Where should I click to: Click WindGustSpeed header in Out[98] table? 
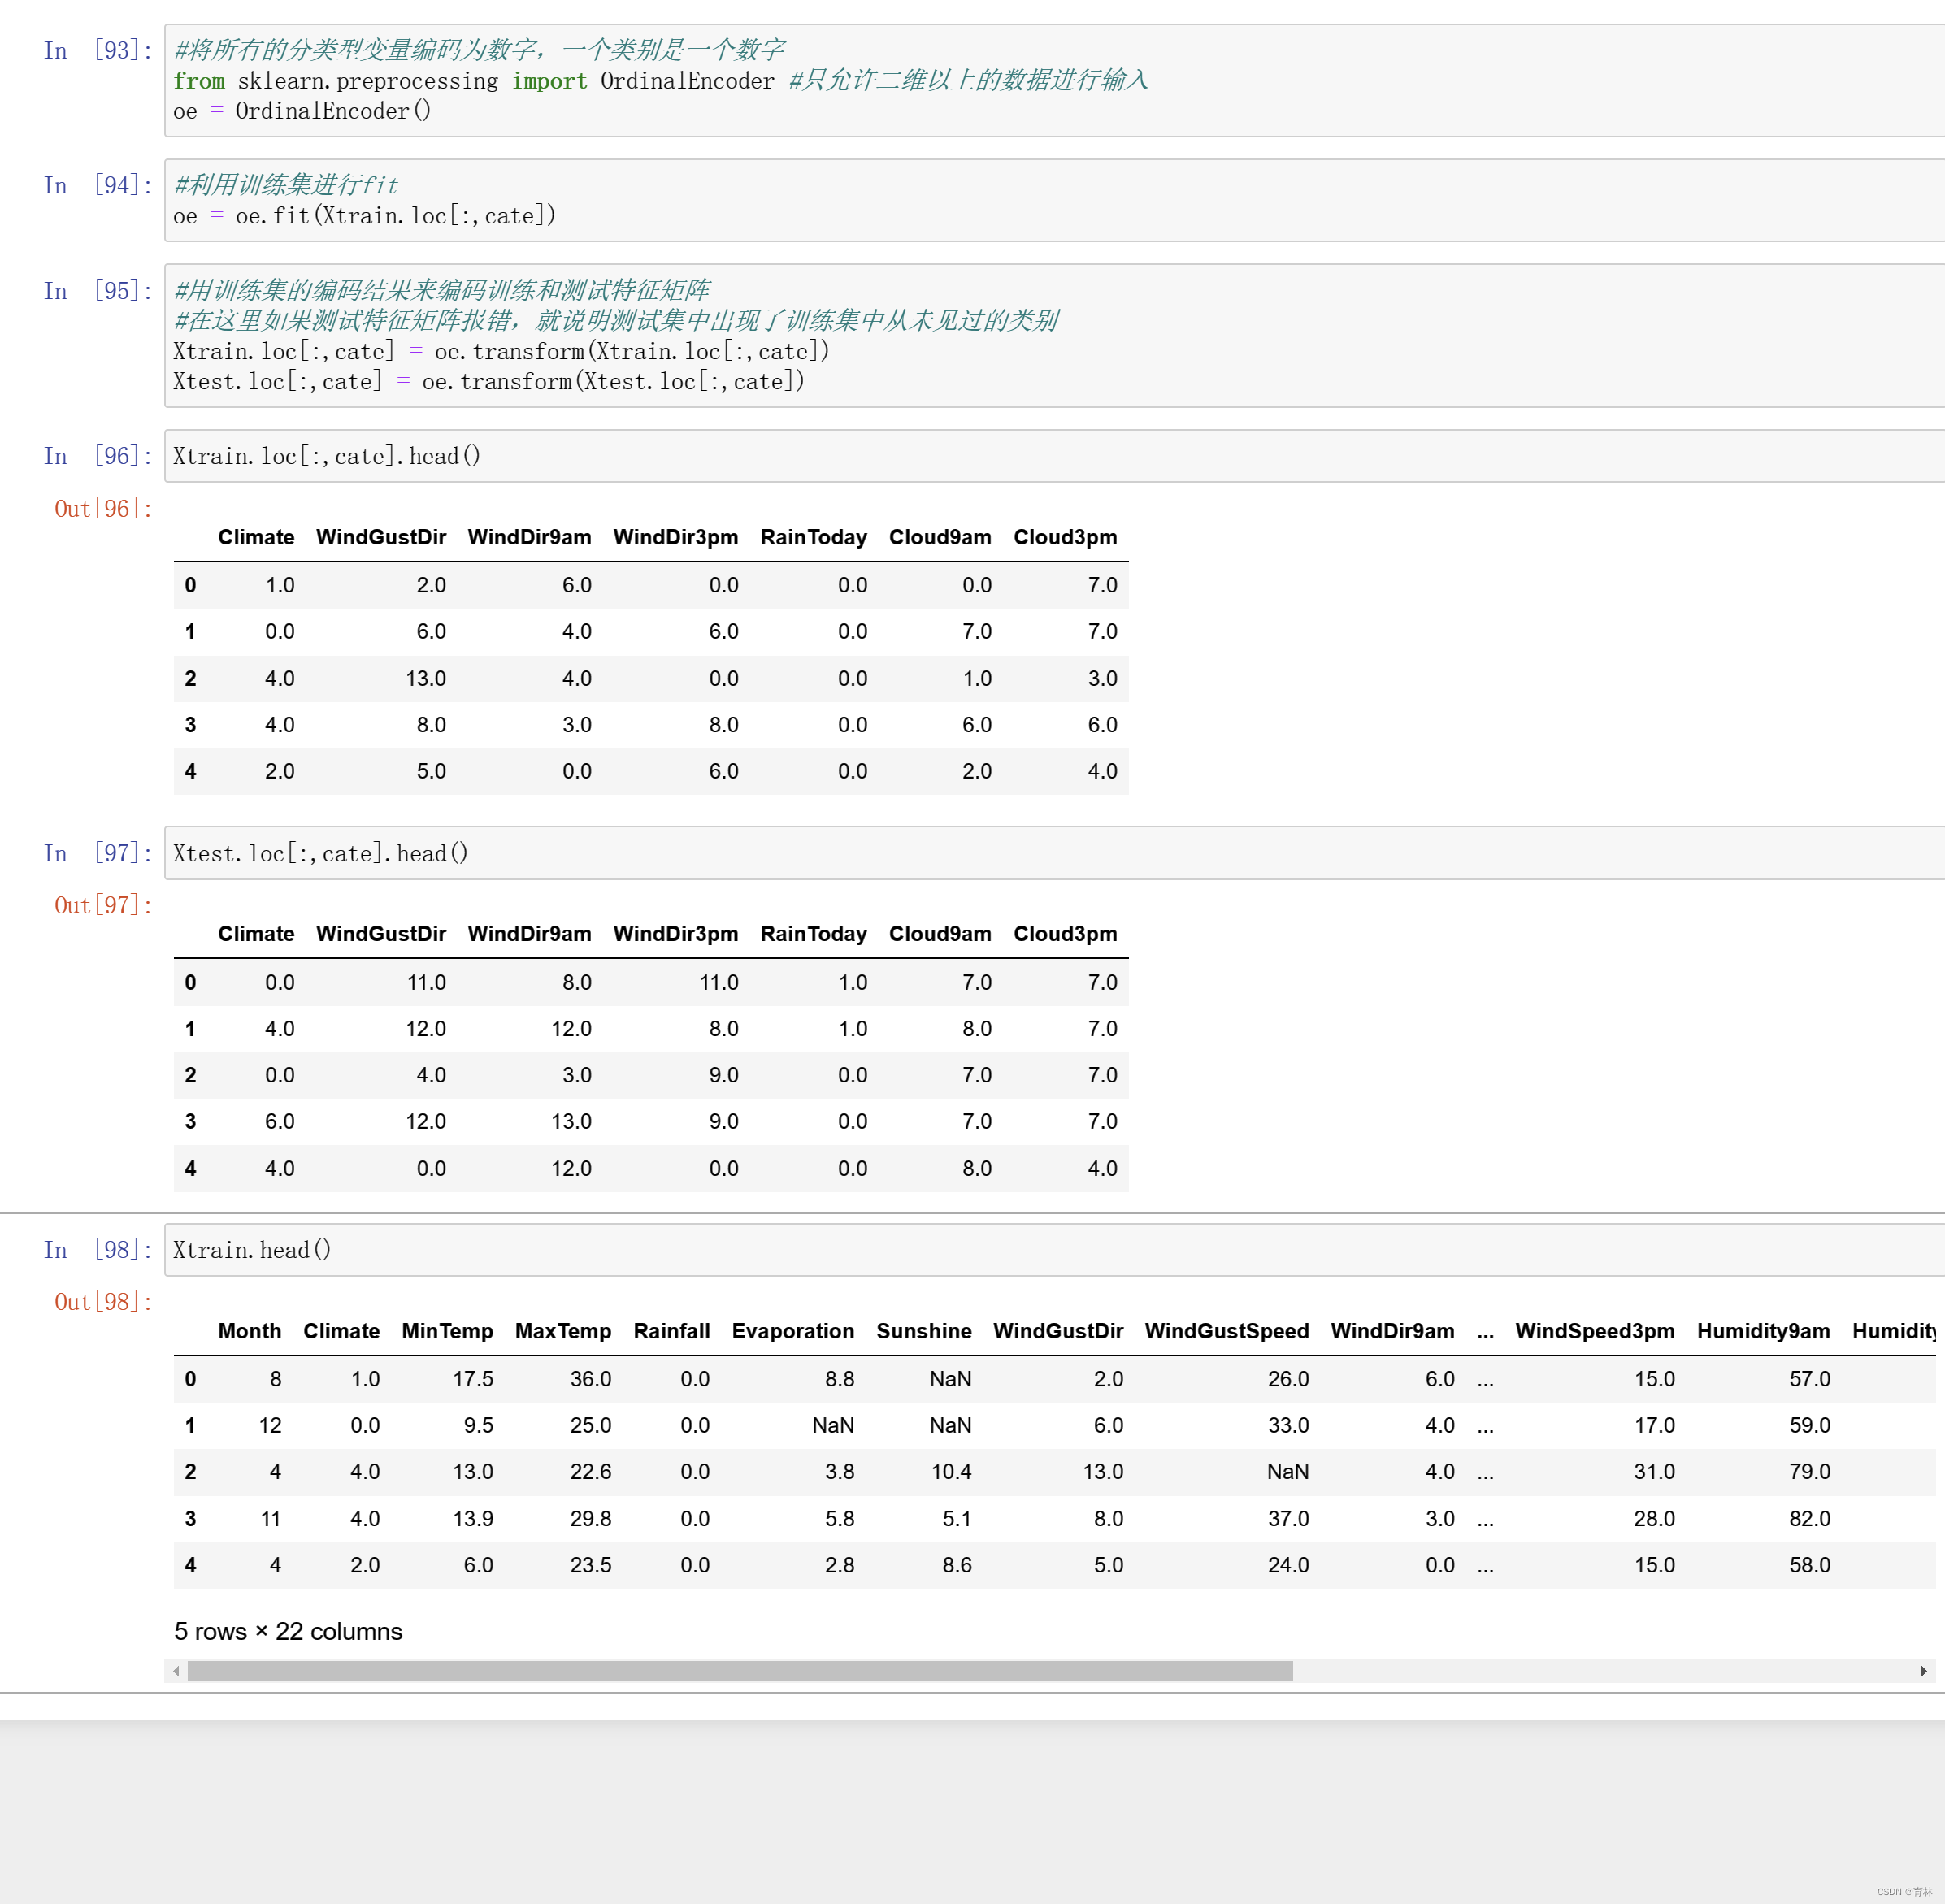[x=1226, y=1331]
